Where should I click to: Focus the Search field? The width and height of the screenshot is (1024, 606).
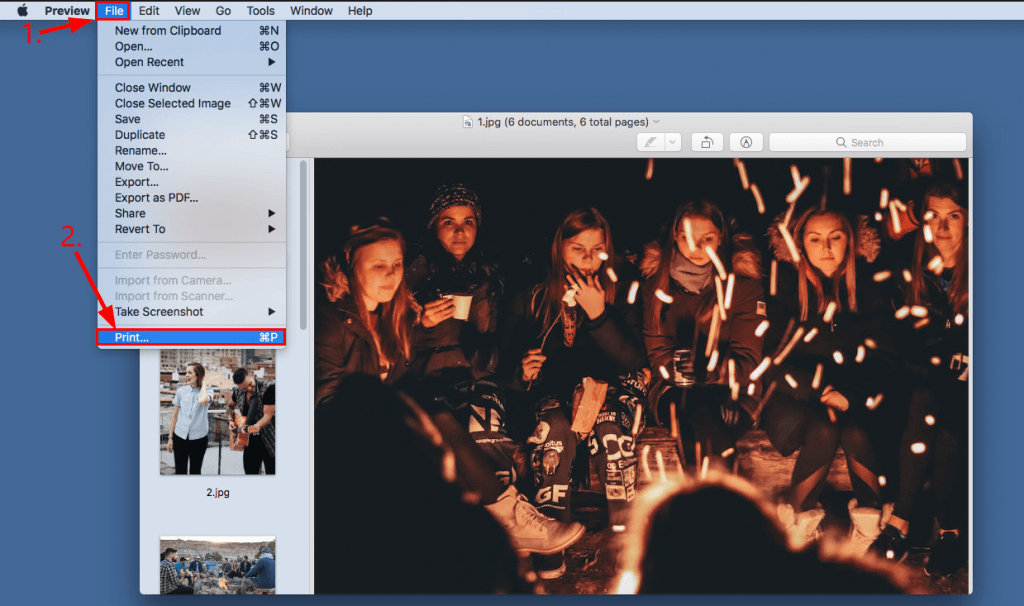(867, 142)
